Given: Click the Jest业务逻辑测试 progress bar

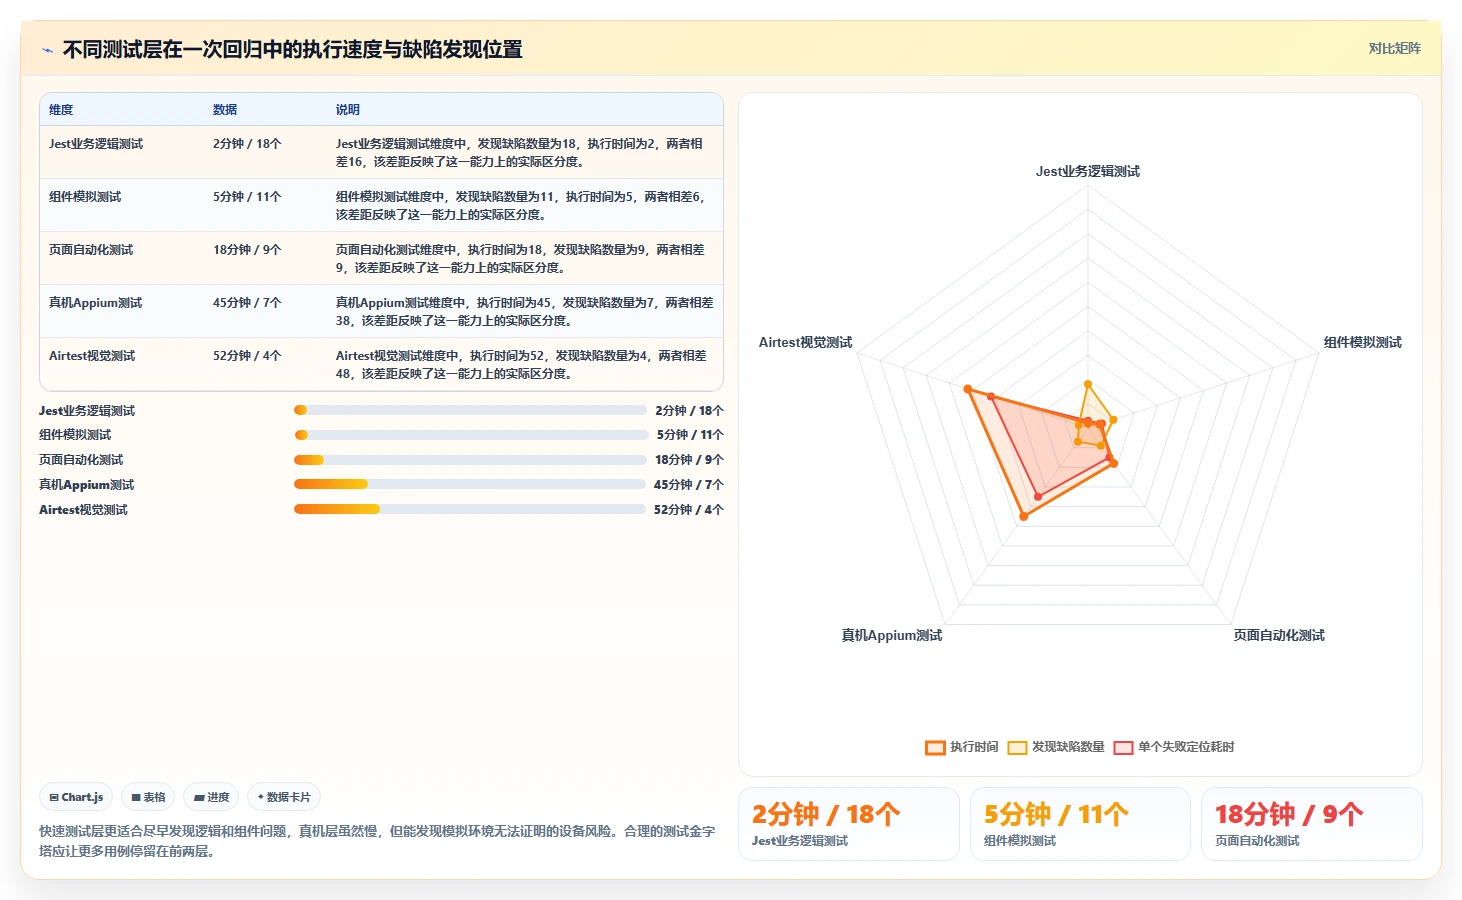Looking at the screenshot, I should tap(470, 410).
